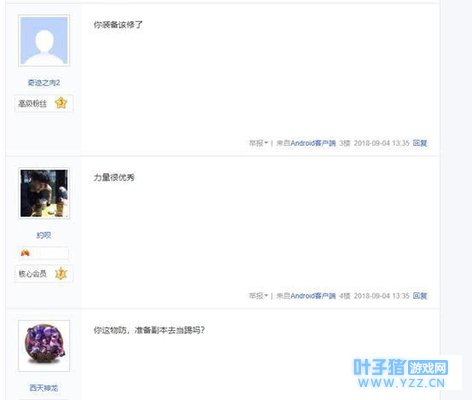Expand the 举报 dropdown on floor 3
The width and height of the screenshot is (472, 400).
coord(258,143)
